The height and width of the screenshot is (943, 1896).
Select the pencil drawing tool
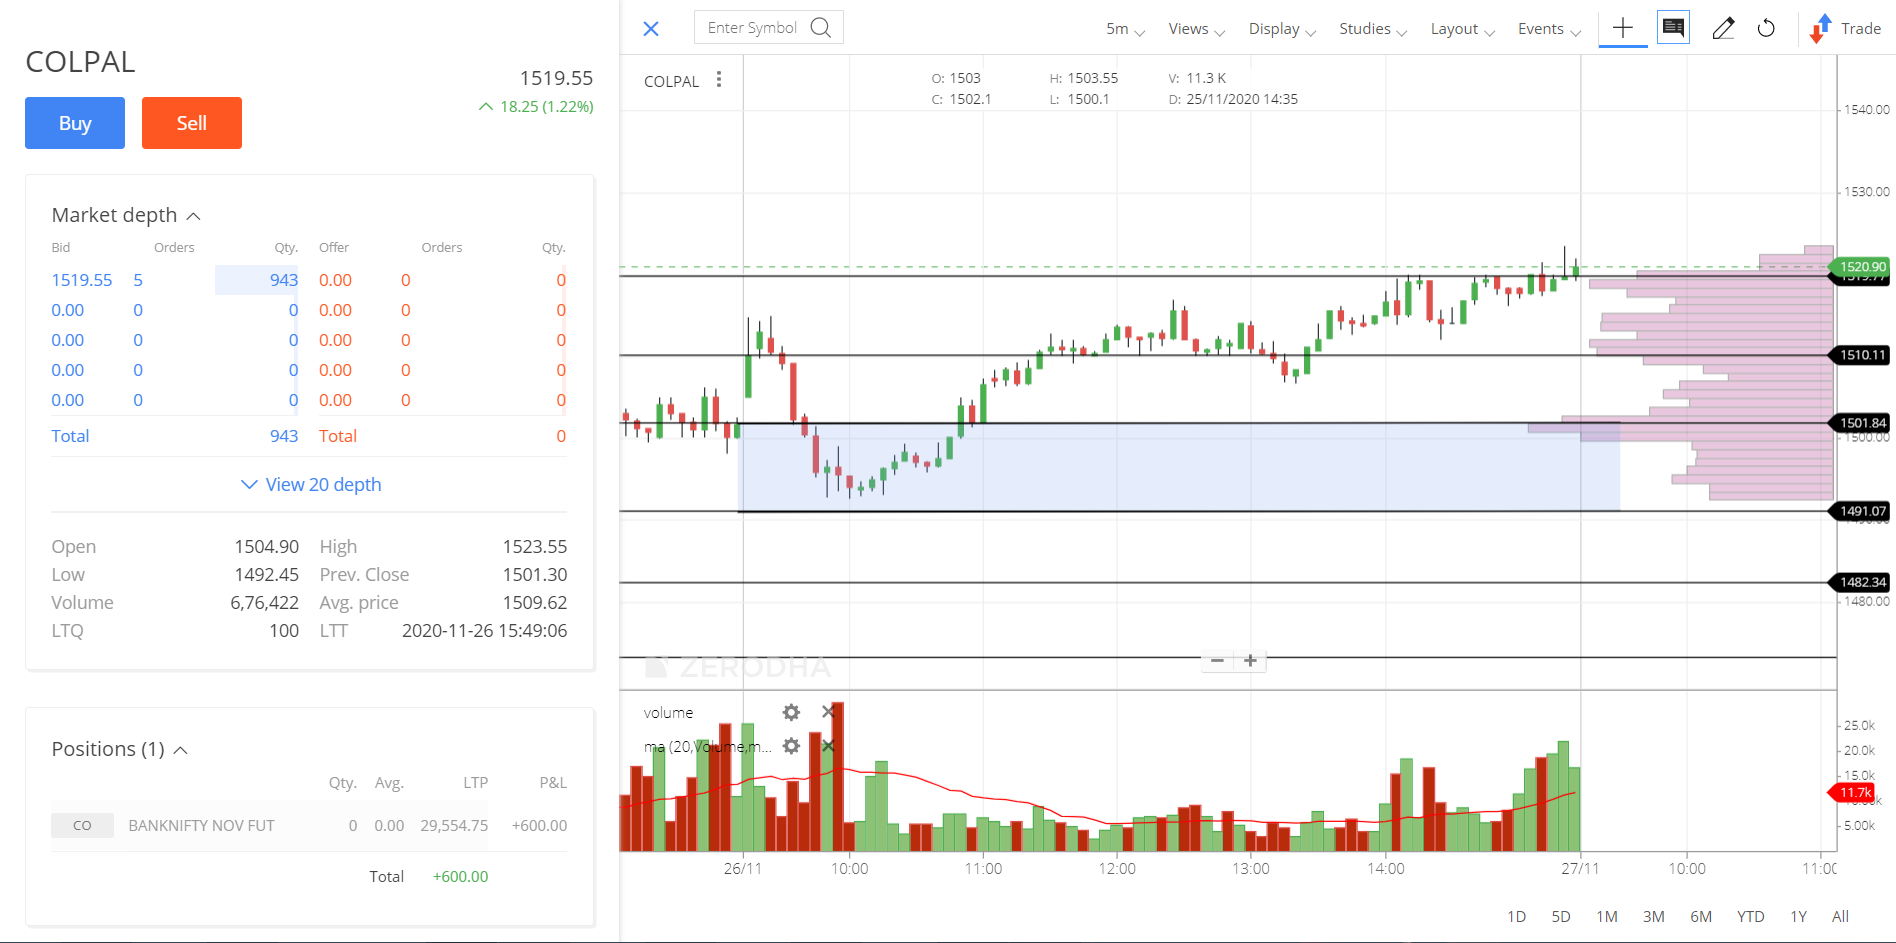click(x=1722, y=28)
